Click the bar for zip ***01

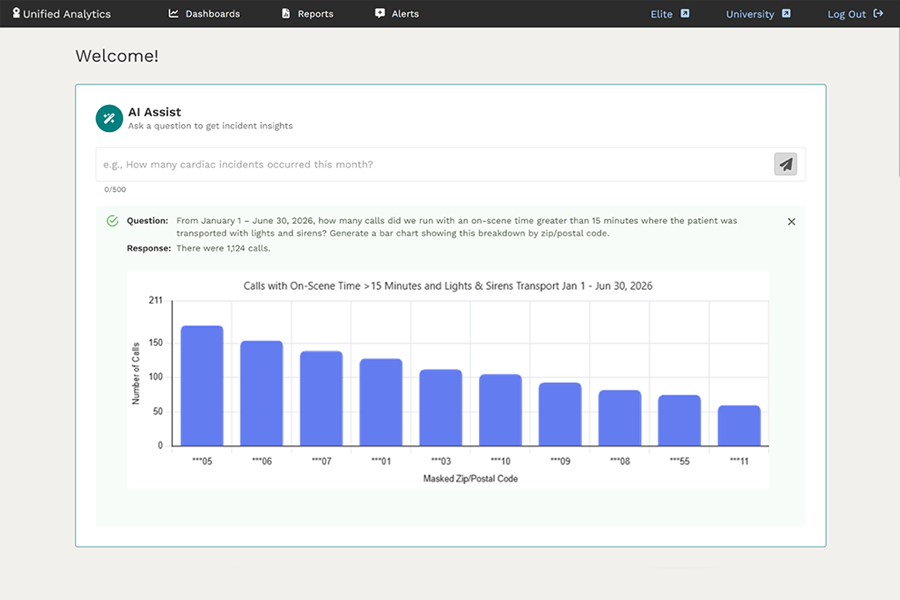(381, 402)
